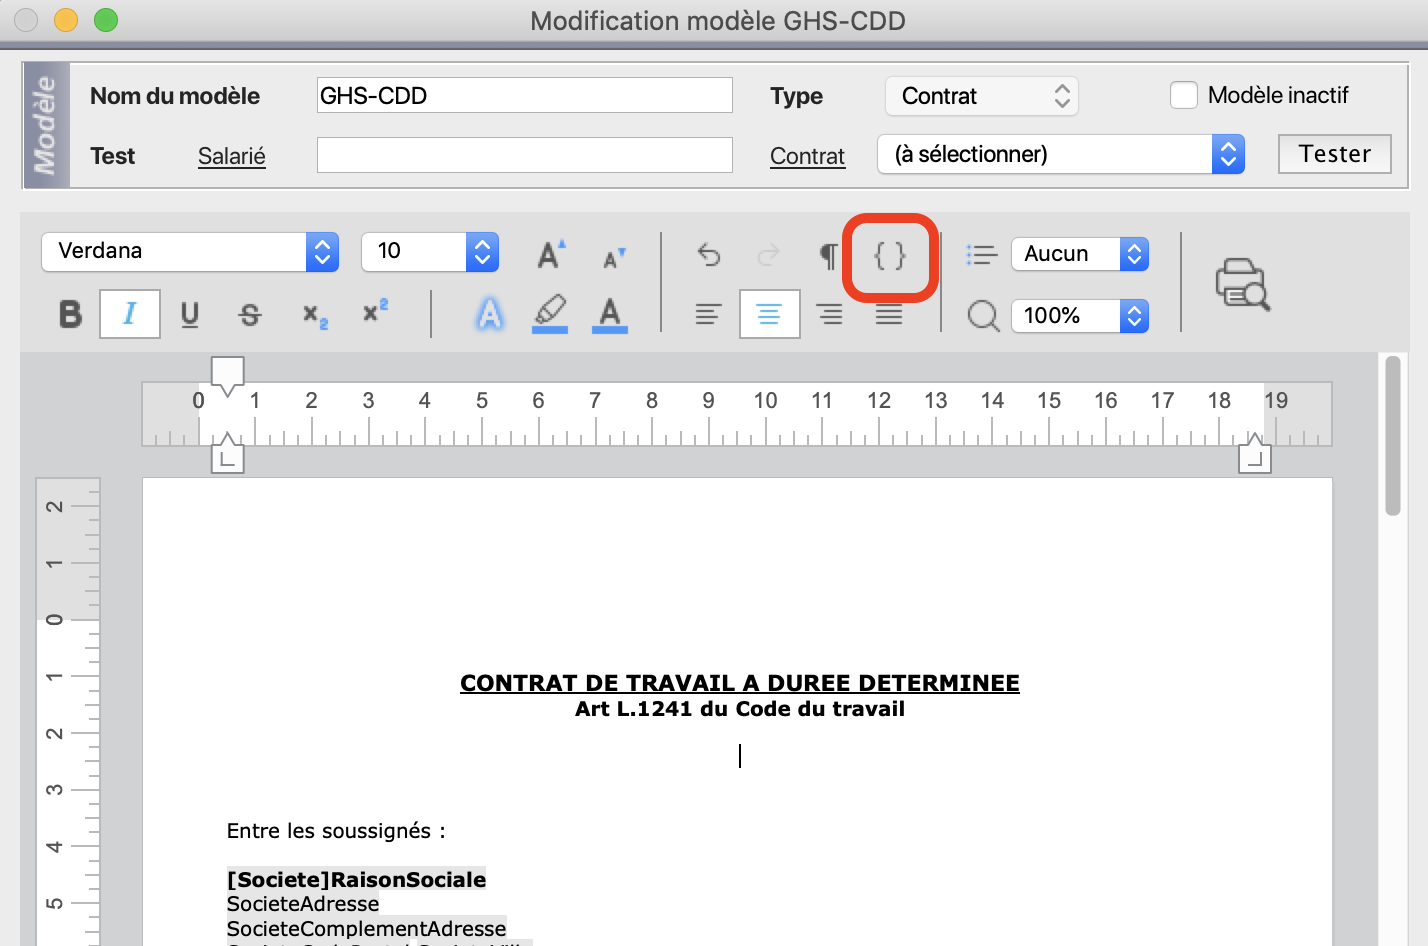Open the 100% zoom dropdown
Viewport: 1428px width, 946px height.
point(1080,316)
